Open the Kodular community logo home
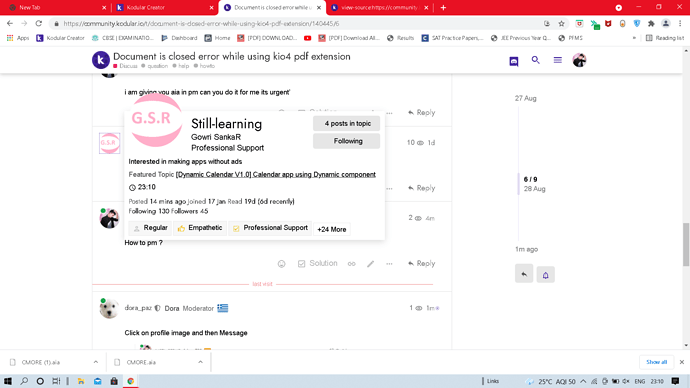This screenshot has width=690, height=388. tap(101, 60)
